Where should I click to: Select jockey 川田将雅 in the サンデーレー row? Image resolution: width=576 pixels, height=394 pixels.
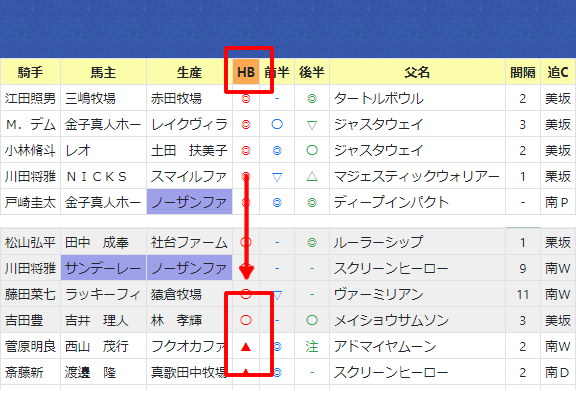pyautogui.click(x=30, y=268)
